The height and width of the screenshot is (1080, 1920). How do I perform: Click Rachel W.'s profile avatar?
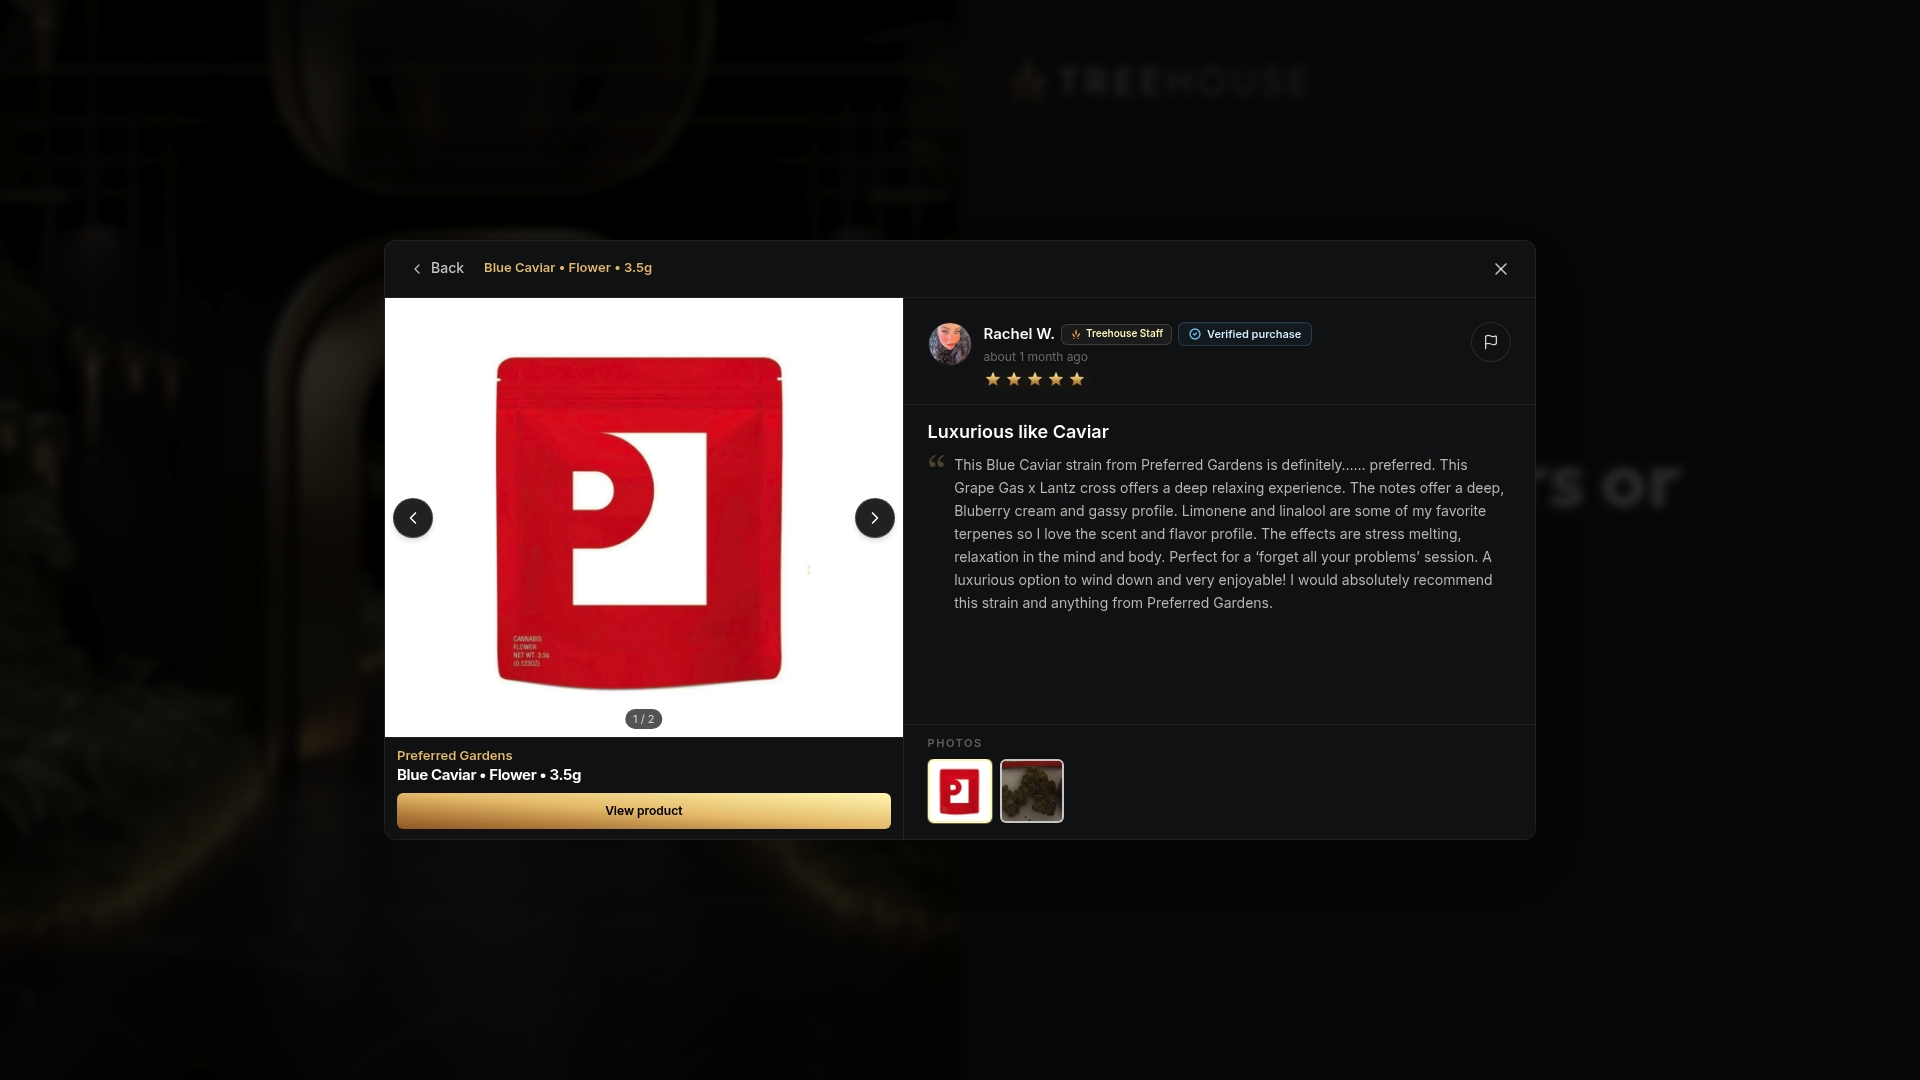950,344
